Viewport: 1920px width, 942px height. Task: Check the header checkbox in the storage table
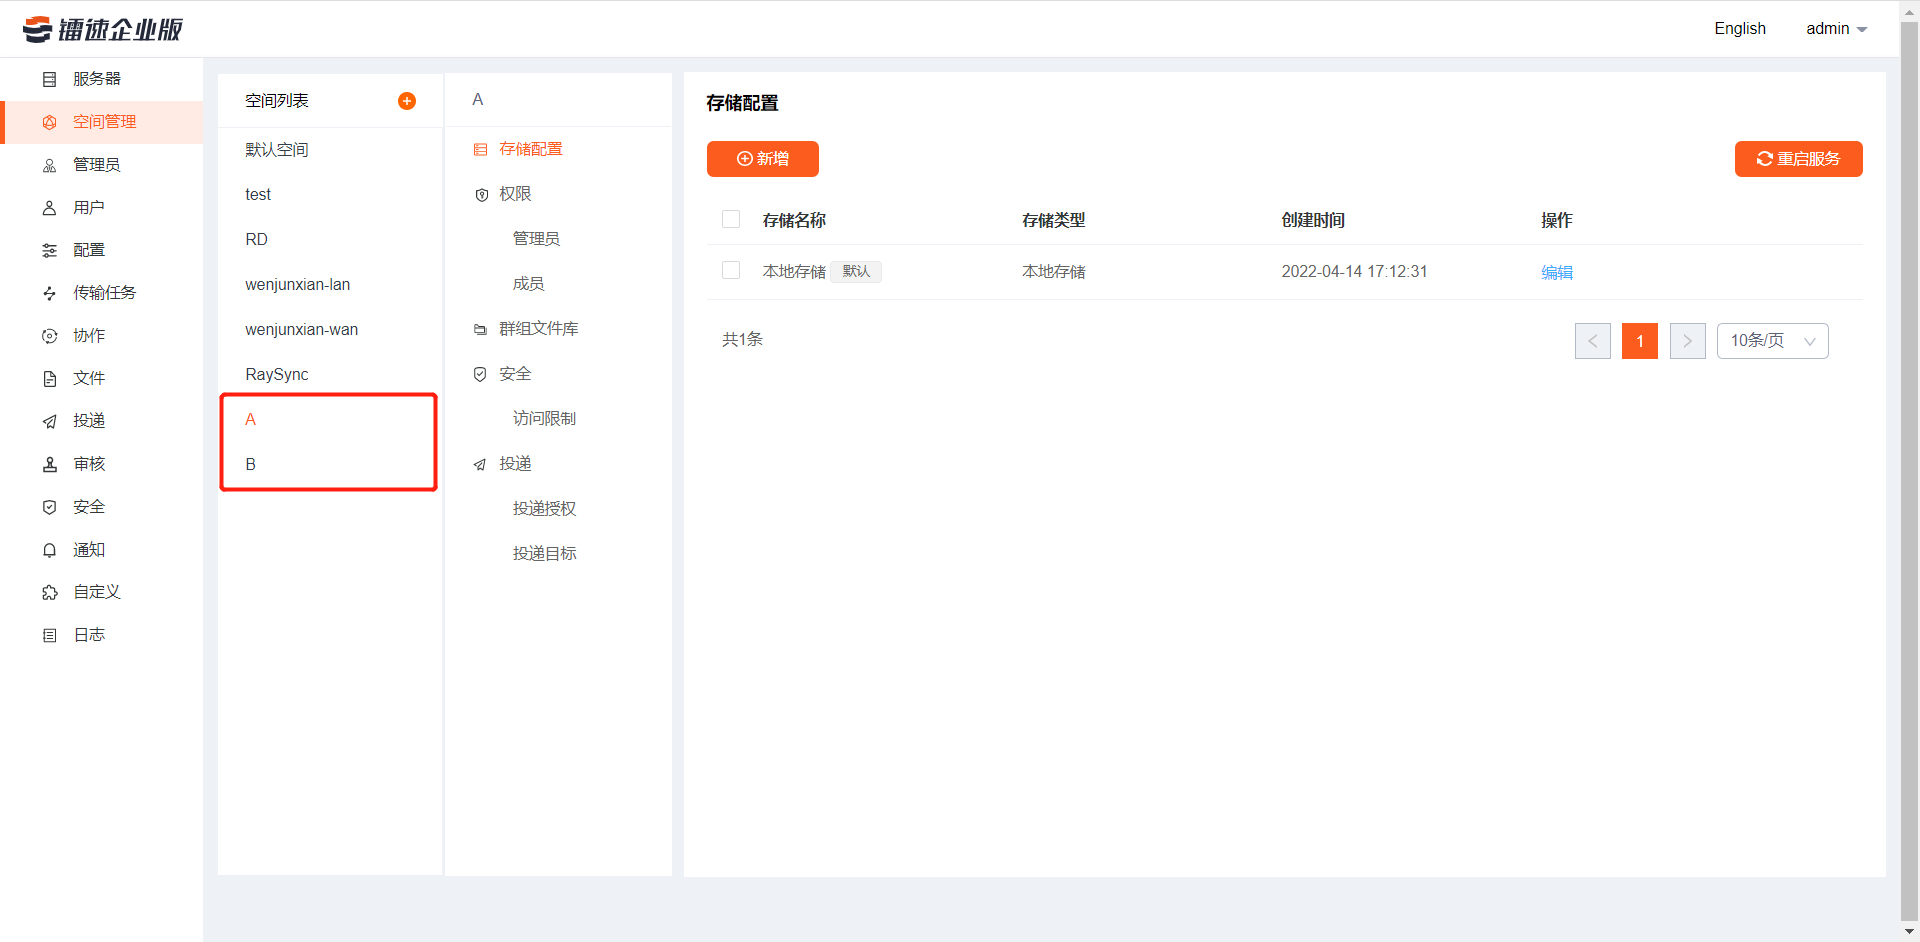pos(731,219)
